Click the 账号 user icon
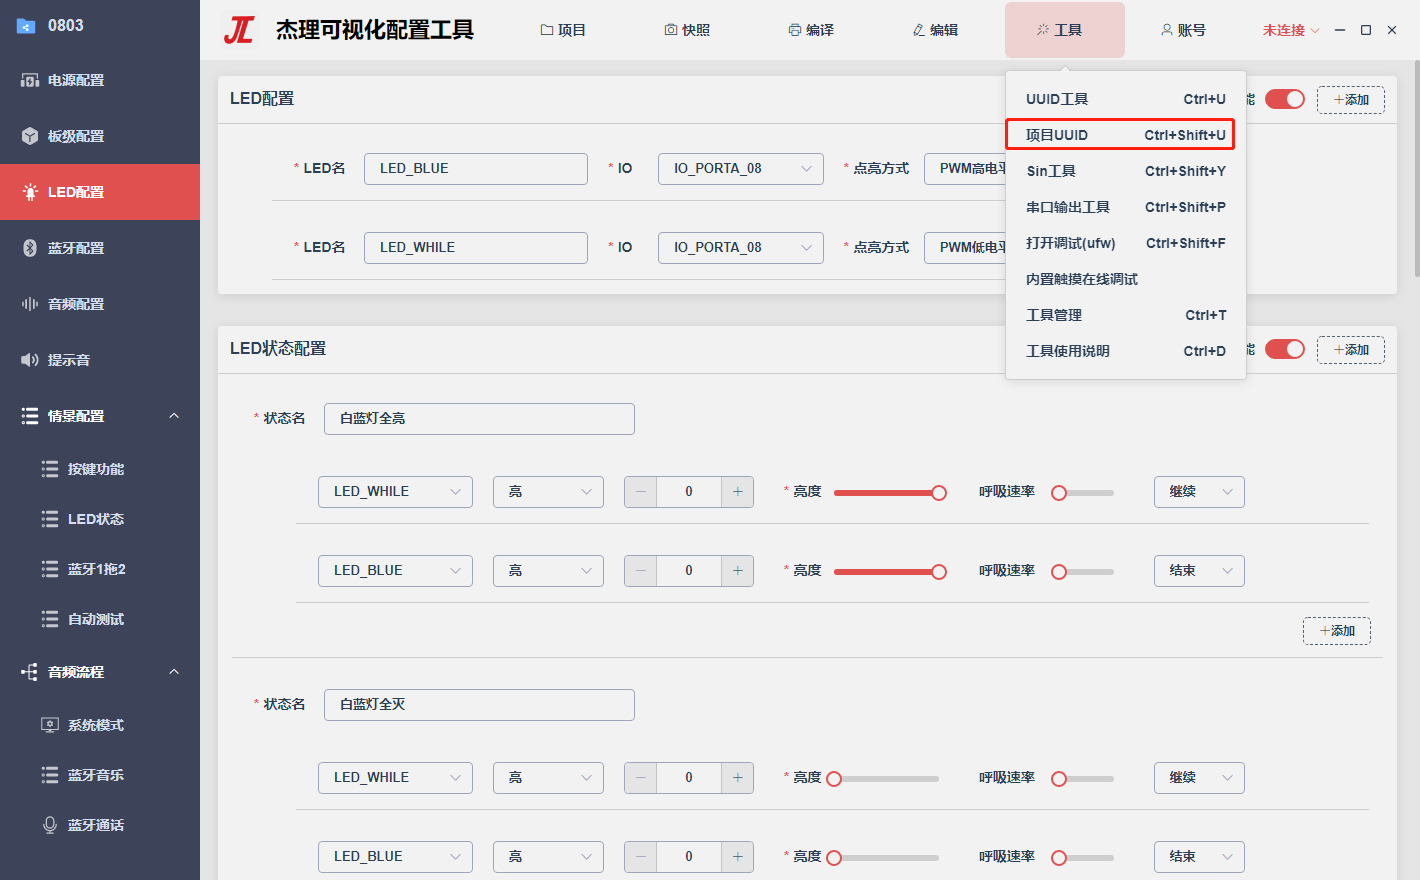This screenshot has height=880, width=1420. click(x=1167, y=30)
